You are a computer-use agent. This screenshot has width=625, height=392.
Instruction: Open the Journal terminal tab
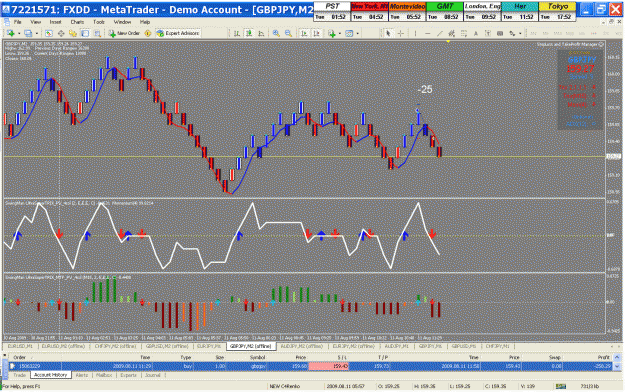(153, 375)
